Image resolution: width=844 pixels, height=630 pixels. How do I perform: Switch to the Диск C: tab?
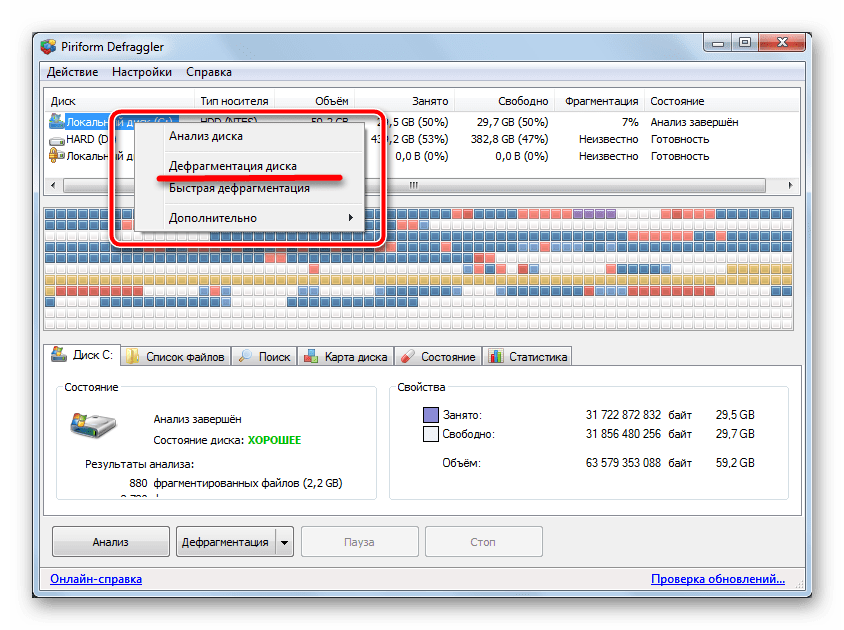tap(82, 355)
